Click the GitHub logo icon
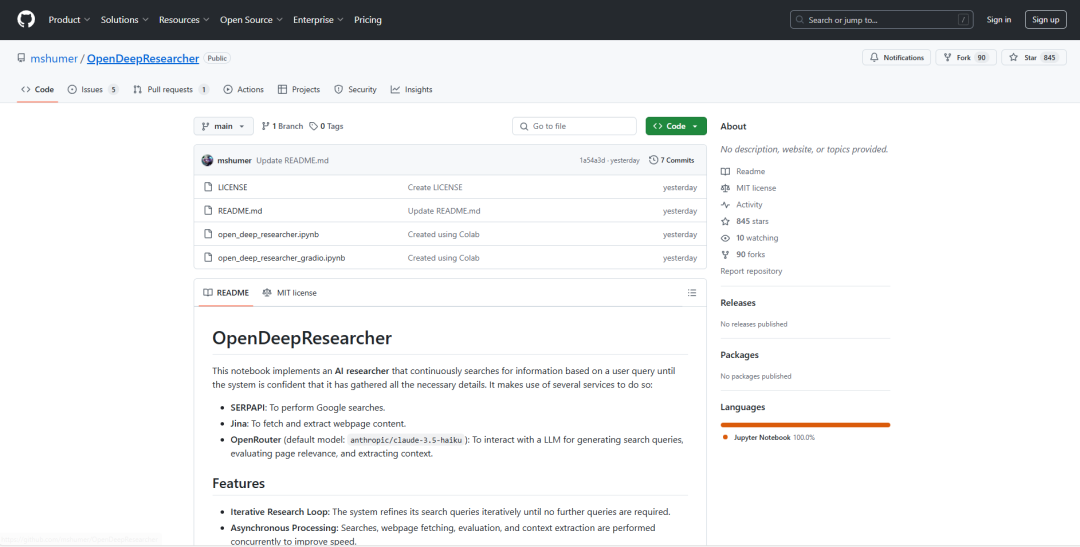Viewport: 1080px width, 547px height. (26, 20)
